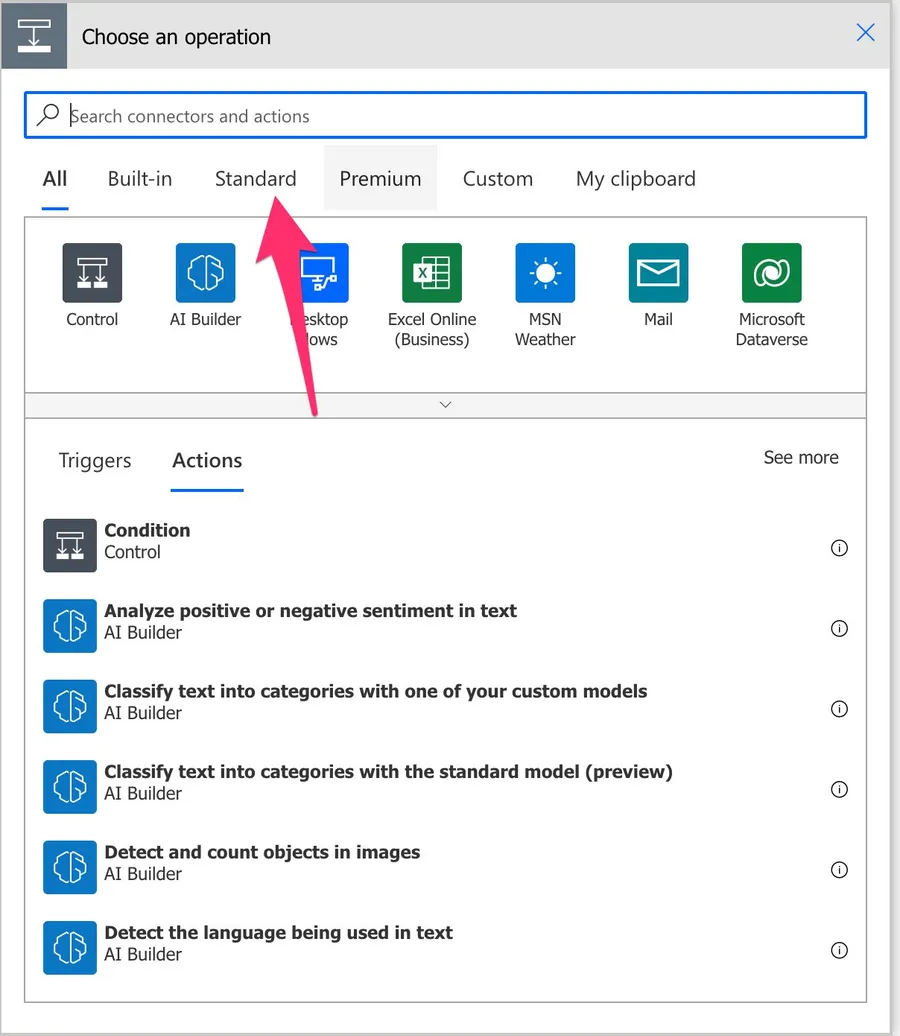
Task: View info for Analyze sentiment action
Action: coord(839,629)
